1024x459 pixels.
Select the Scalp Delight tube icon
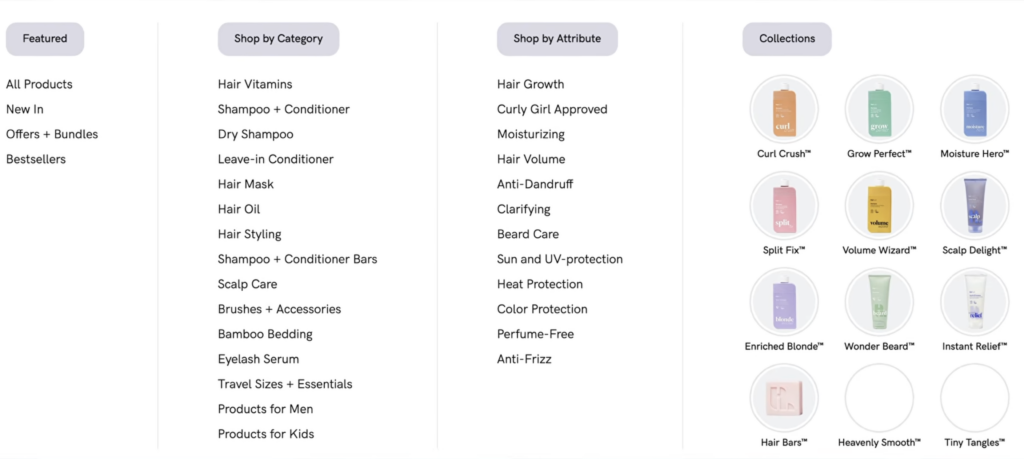(x=974, y=205)
